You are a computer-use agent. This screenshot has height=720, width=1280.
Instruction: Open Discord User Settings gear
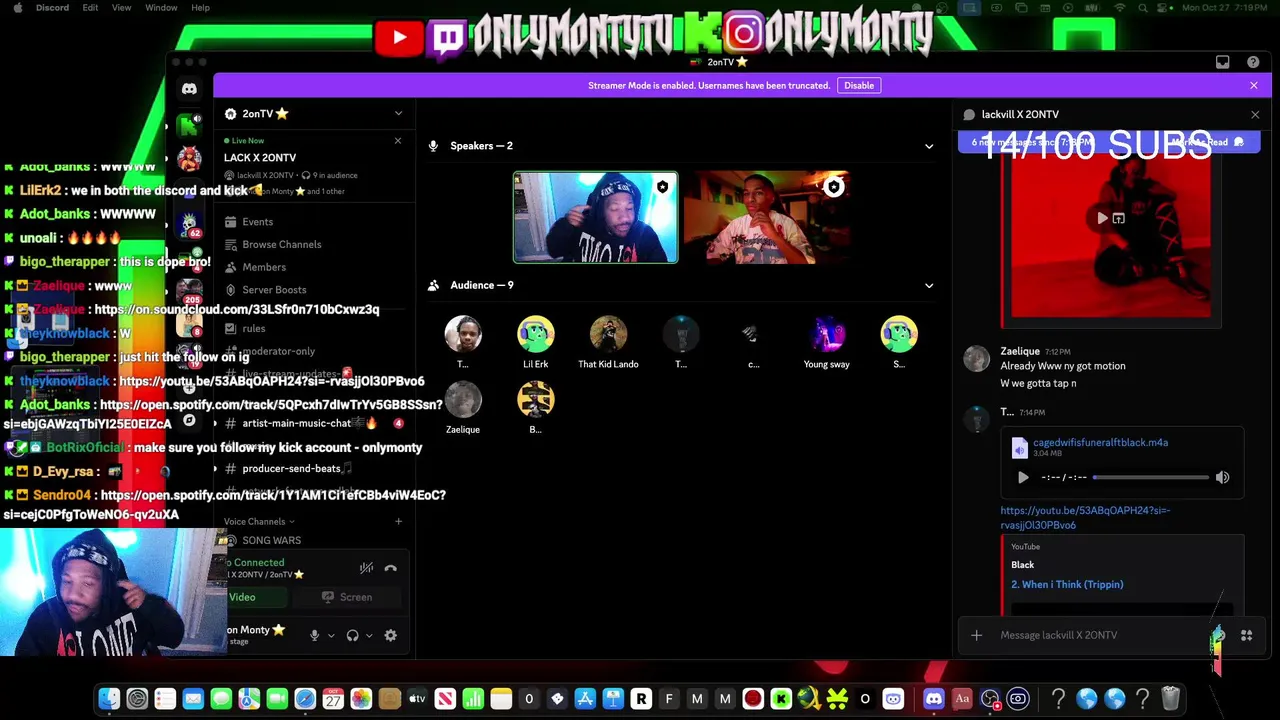[x=391, y=635]
